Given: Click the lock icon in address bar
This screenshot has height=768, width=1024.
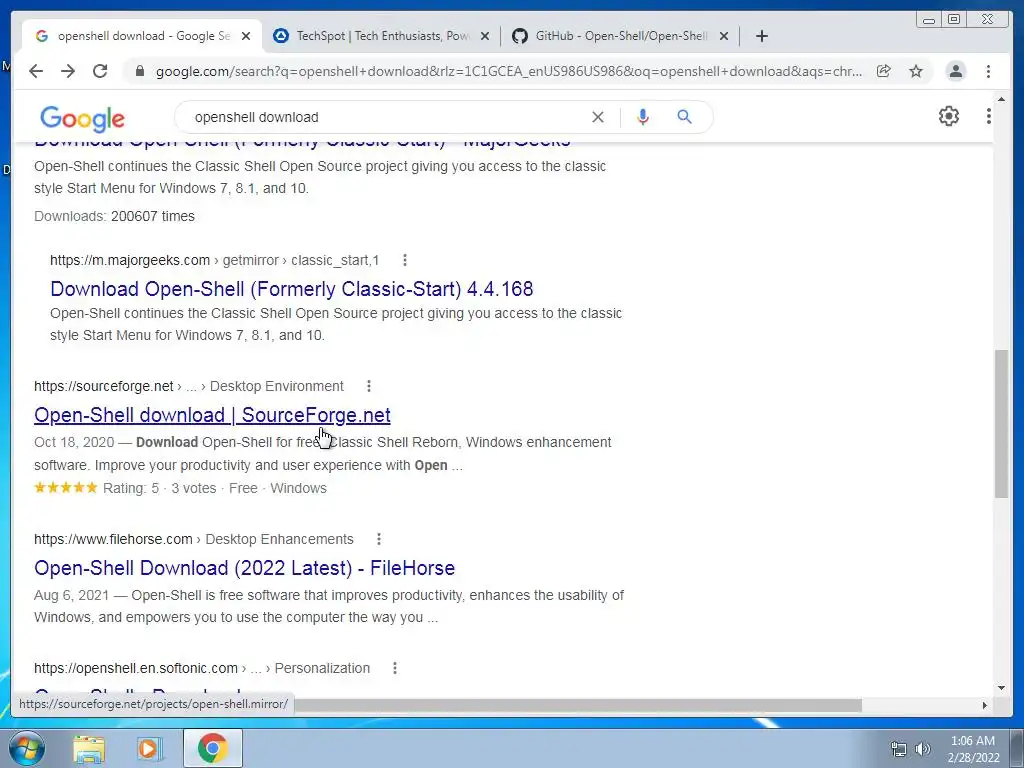Looking at the screenshot, I should [139, 71].
